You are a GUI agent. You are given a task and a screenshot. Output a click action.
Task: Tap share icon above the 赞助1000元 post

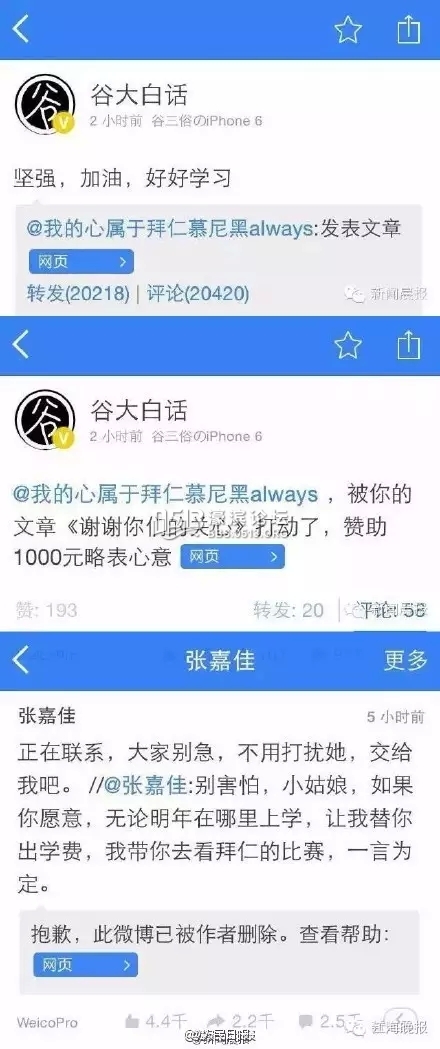408,345
